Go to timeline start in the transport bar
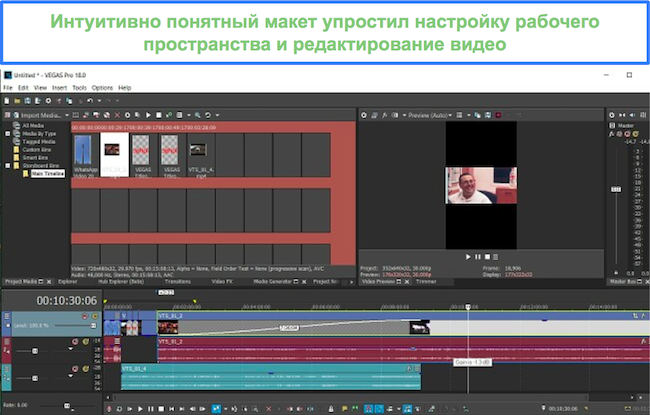650x415 pixels. (x=171, y=409)
